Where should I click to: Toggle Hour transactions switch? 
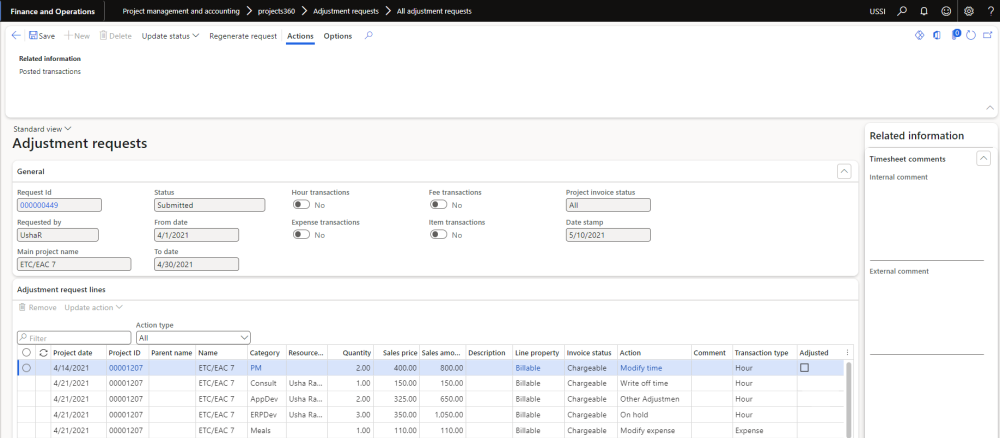pyautogui.click(x=300, y=205)
